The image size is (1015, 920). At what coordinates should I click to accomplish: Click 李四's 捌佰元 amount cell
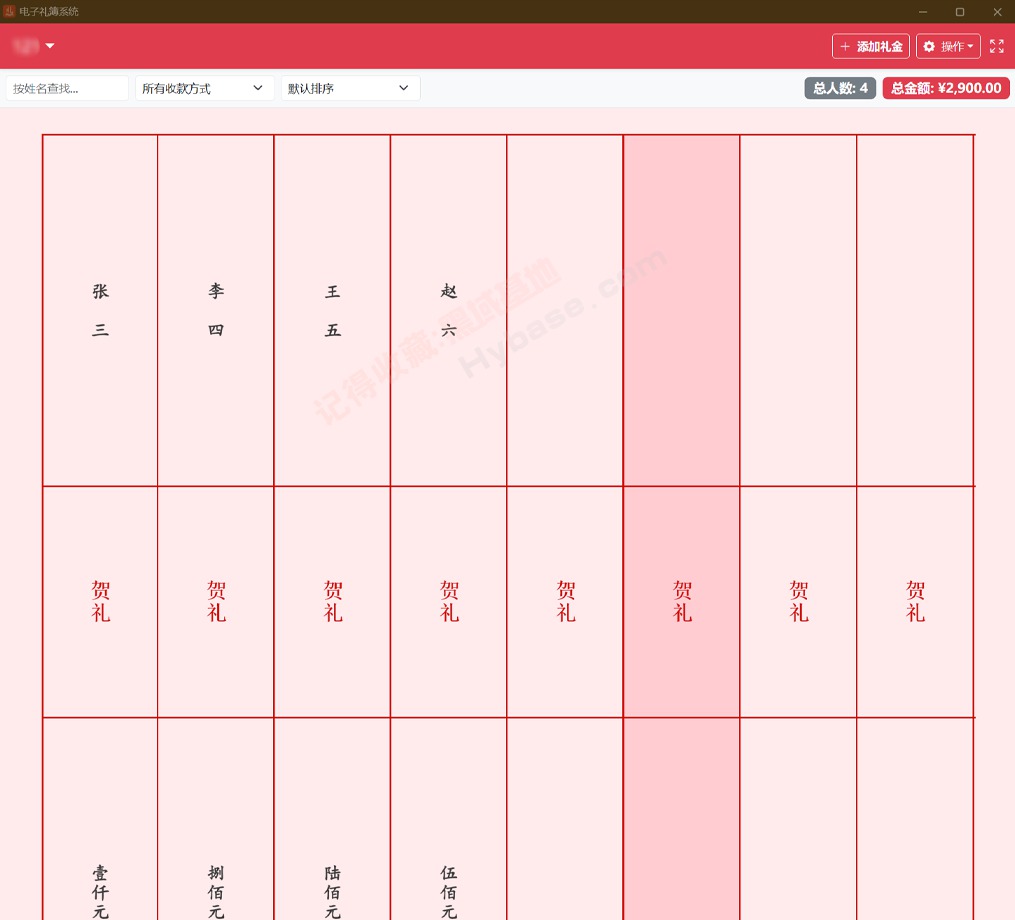coord(216,891)
